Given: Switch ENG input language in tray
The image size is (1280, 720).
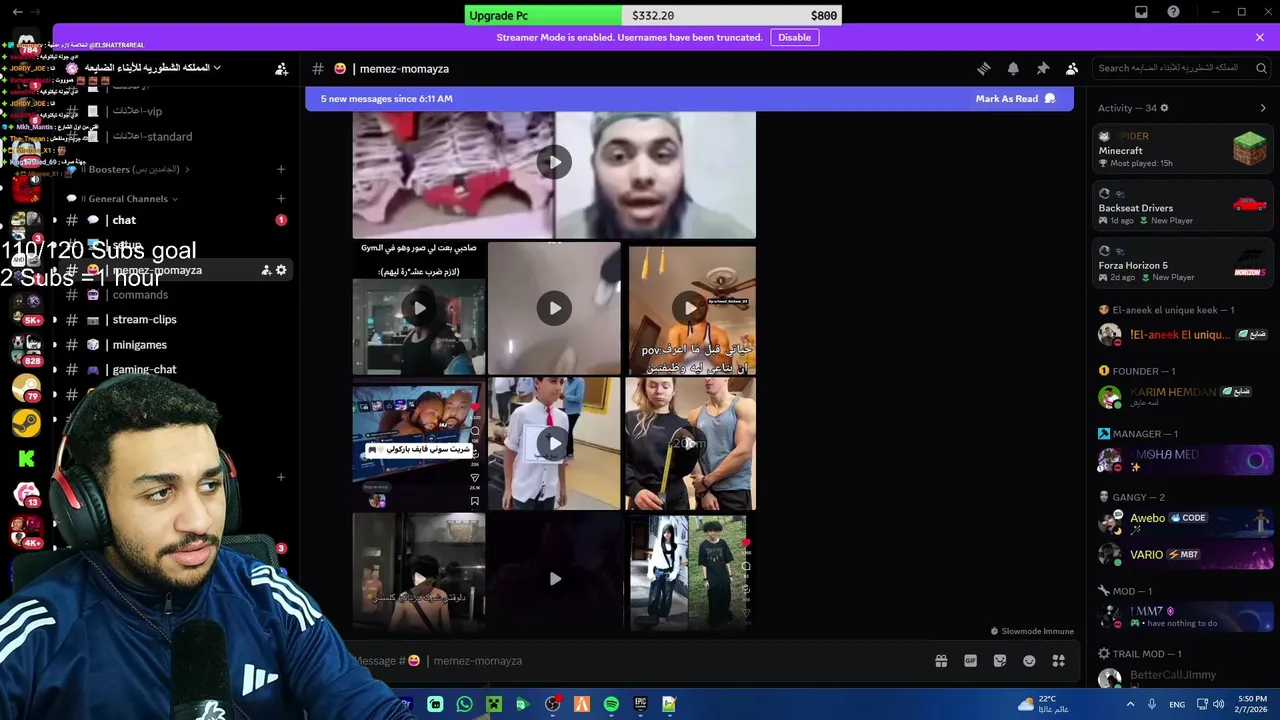Looking at the screenshot, I should 1177,704.
